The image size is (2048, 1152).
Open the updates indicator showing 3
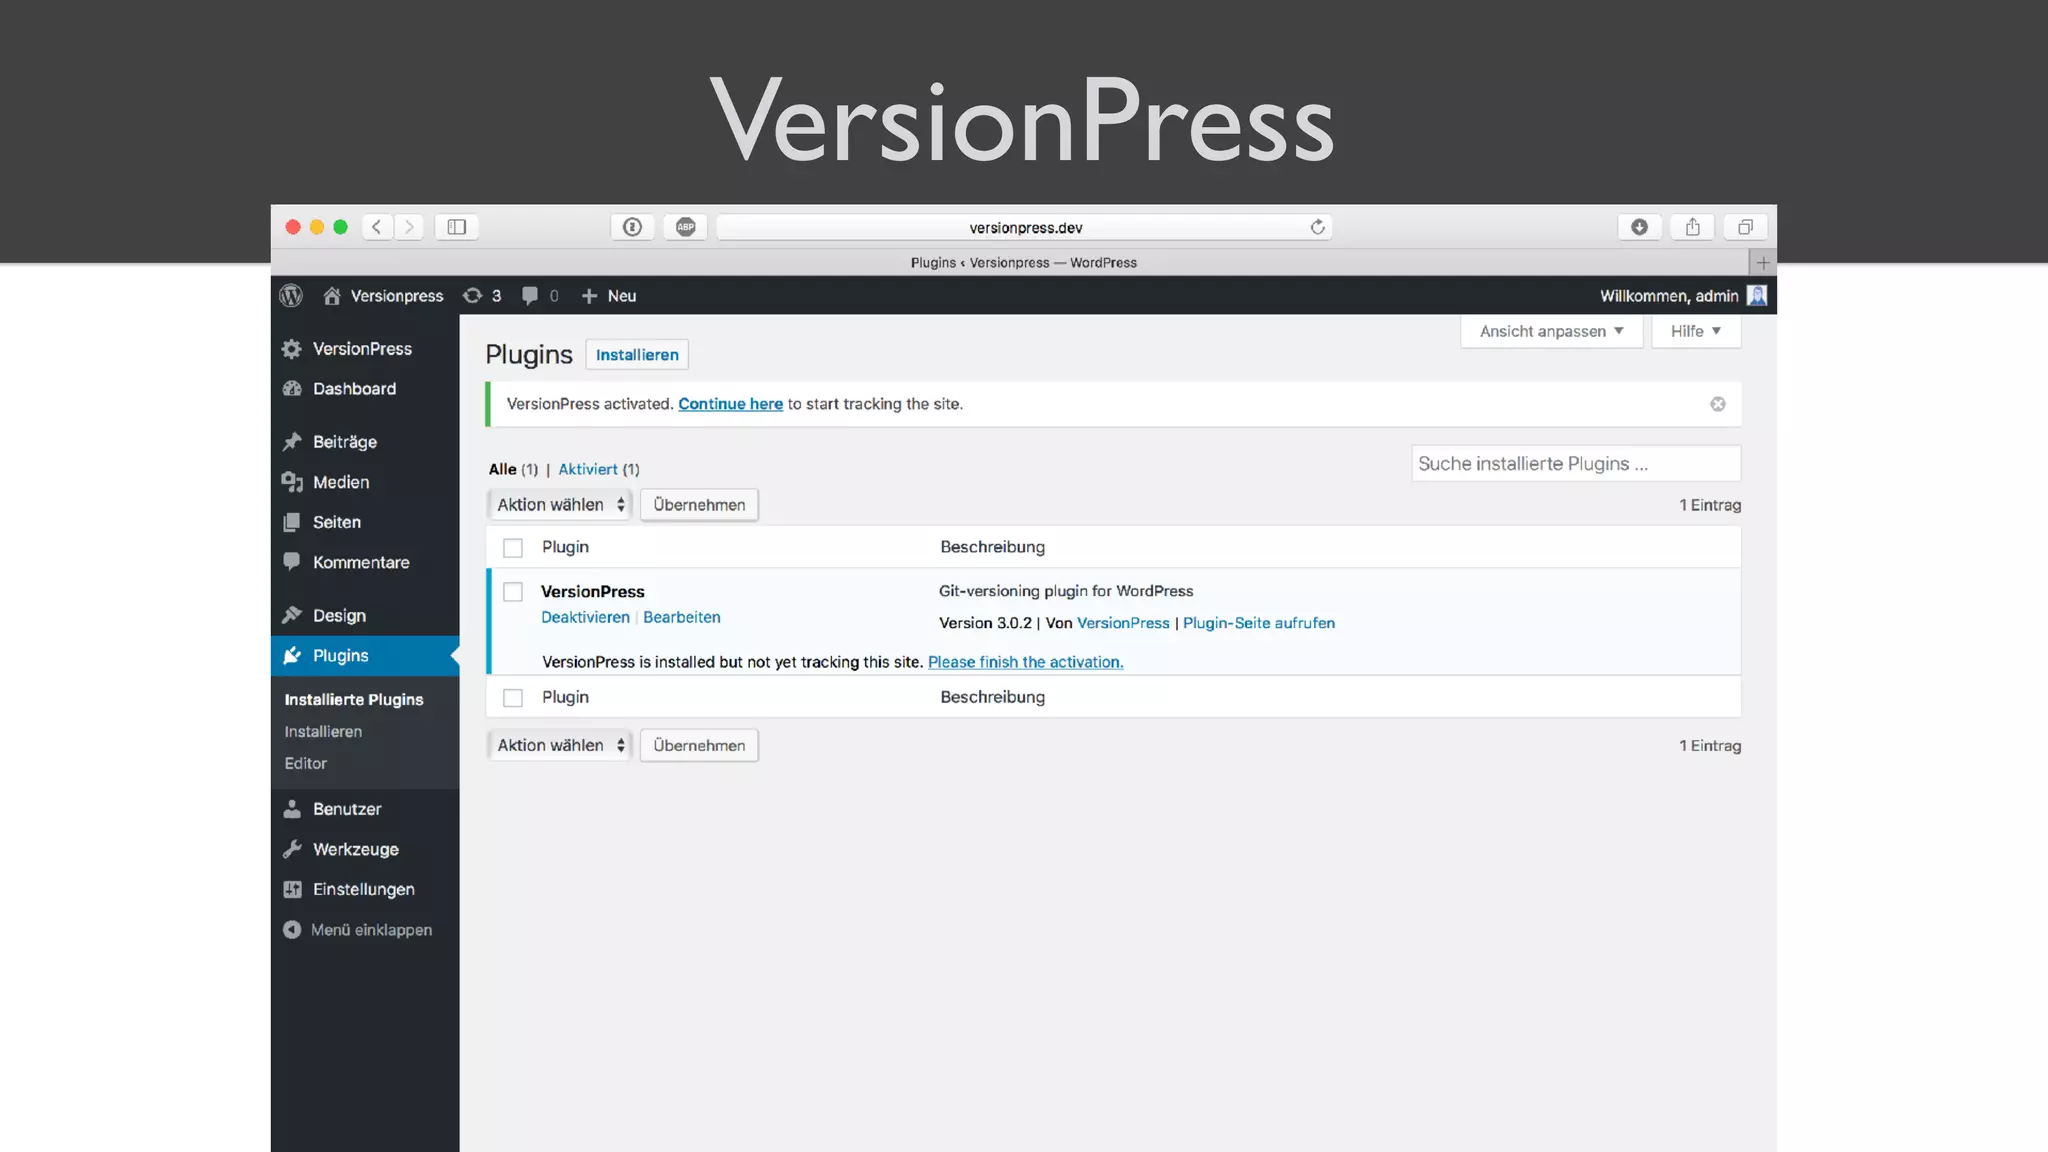point(482,296)
